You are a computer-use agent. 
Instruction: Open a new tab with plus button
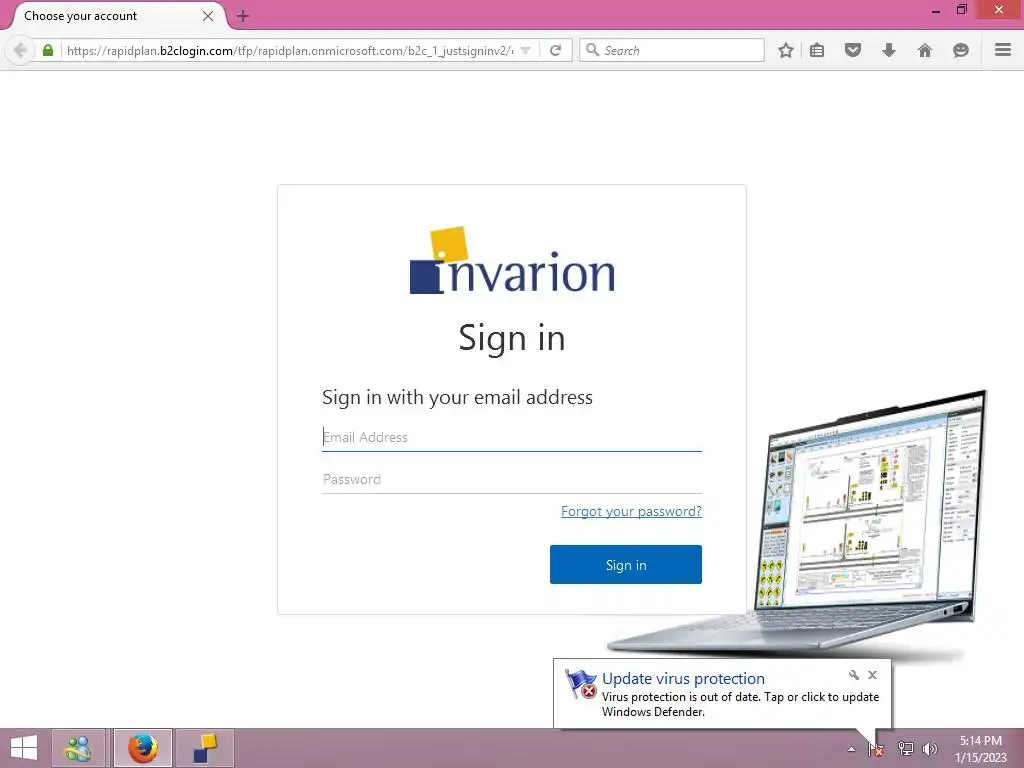pos(243,16)
